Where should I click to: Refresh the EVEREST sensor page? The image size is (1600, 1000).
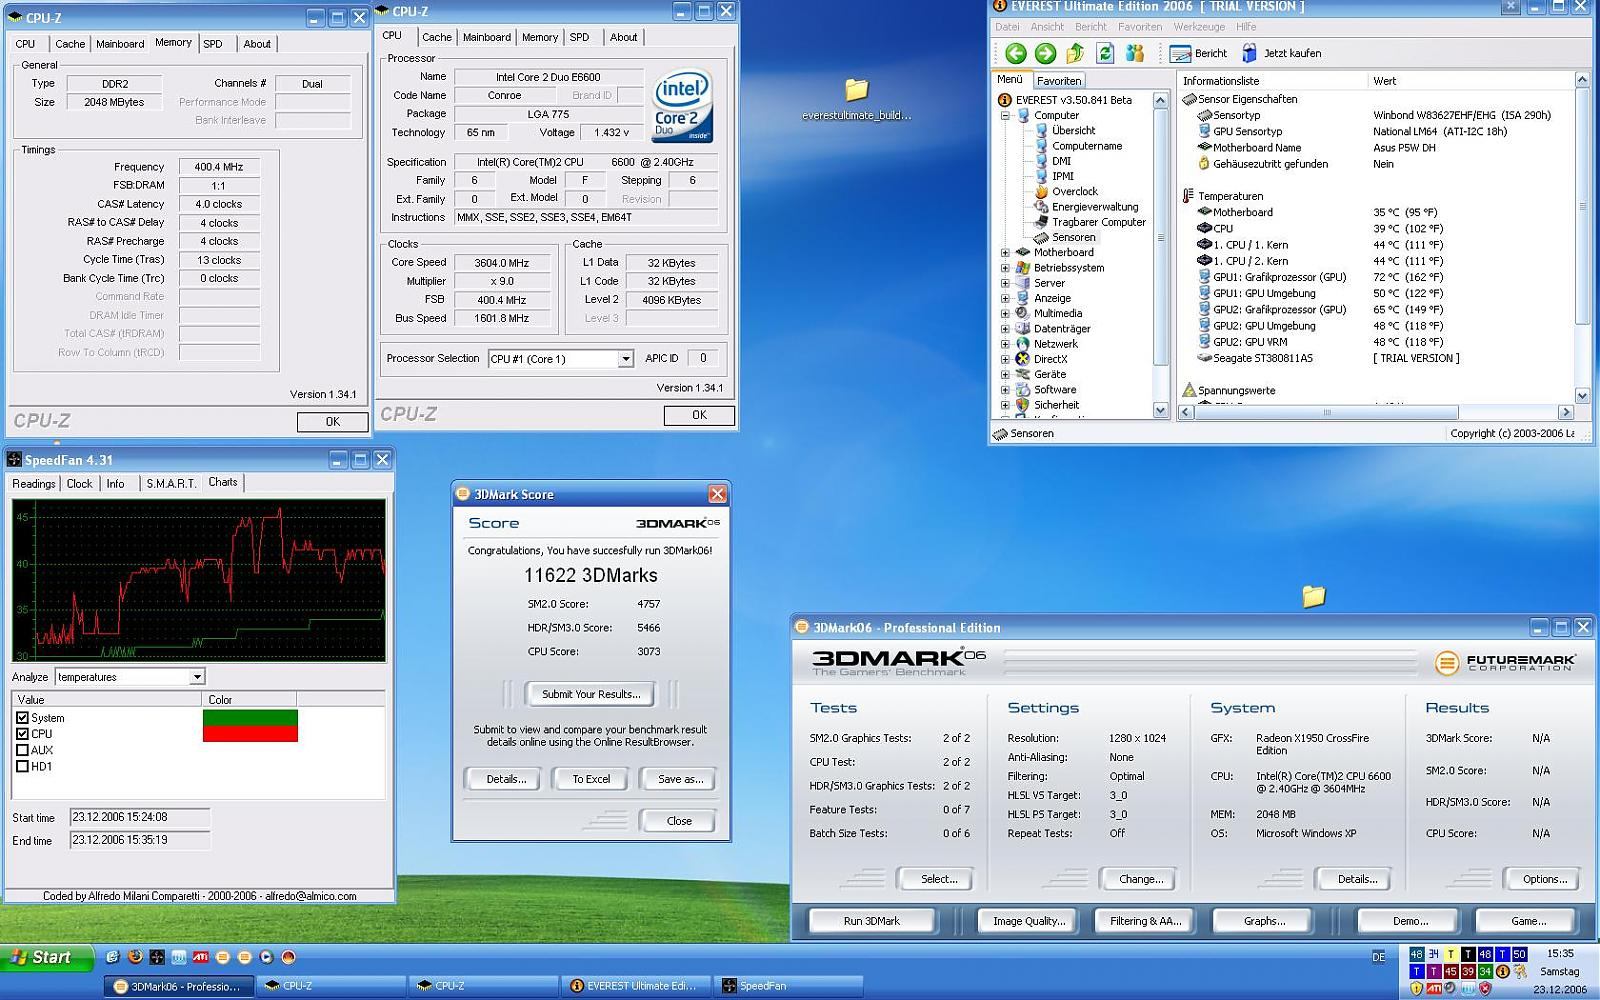[x=1105, y=53]
